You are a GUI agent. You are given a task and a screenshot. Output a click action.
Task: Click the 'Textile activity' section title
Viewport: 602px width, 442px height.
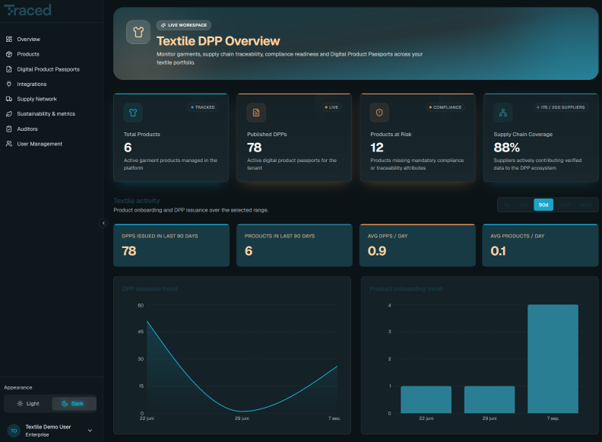coord(137,201)
